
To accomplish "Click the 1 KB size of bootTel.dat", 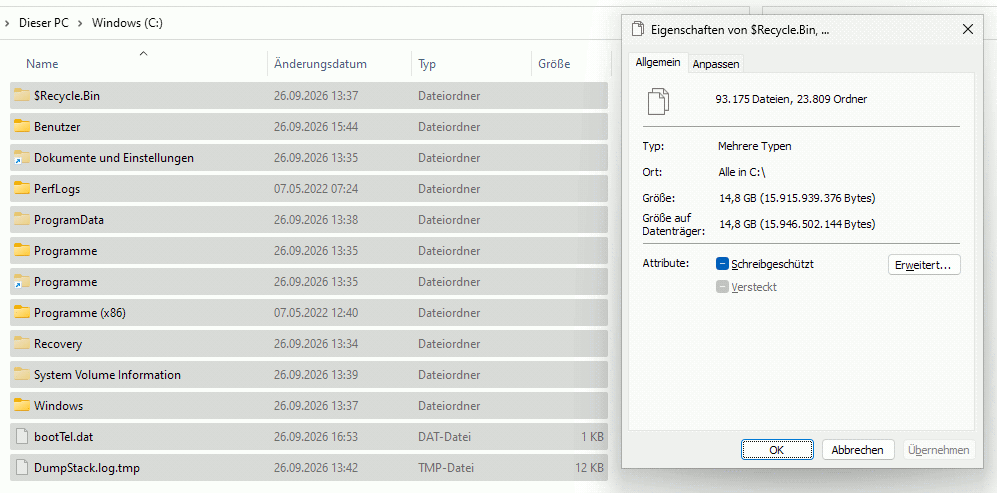I will [592, 437].
